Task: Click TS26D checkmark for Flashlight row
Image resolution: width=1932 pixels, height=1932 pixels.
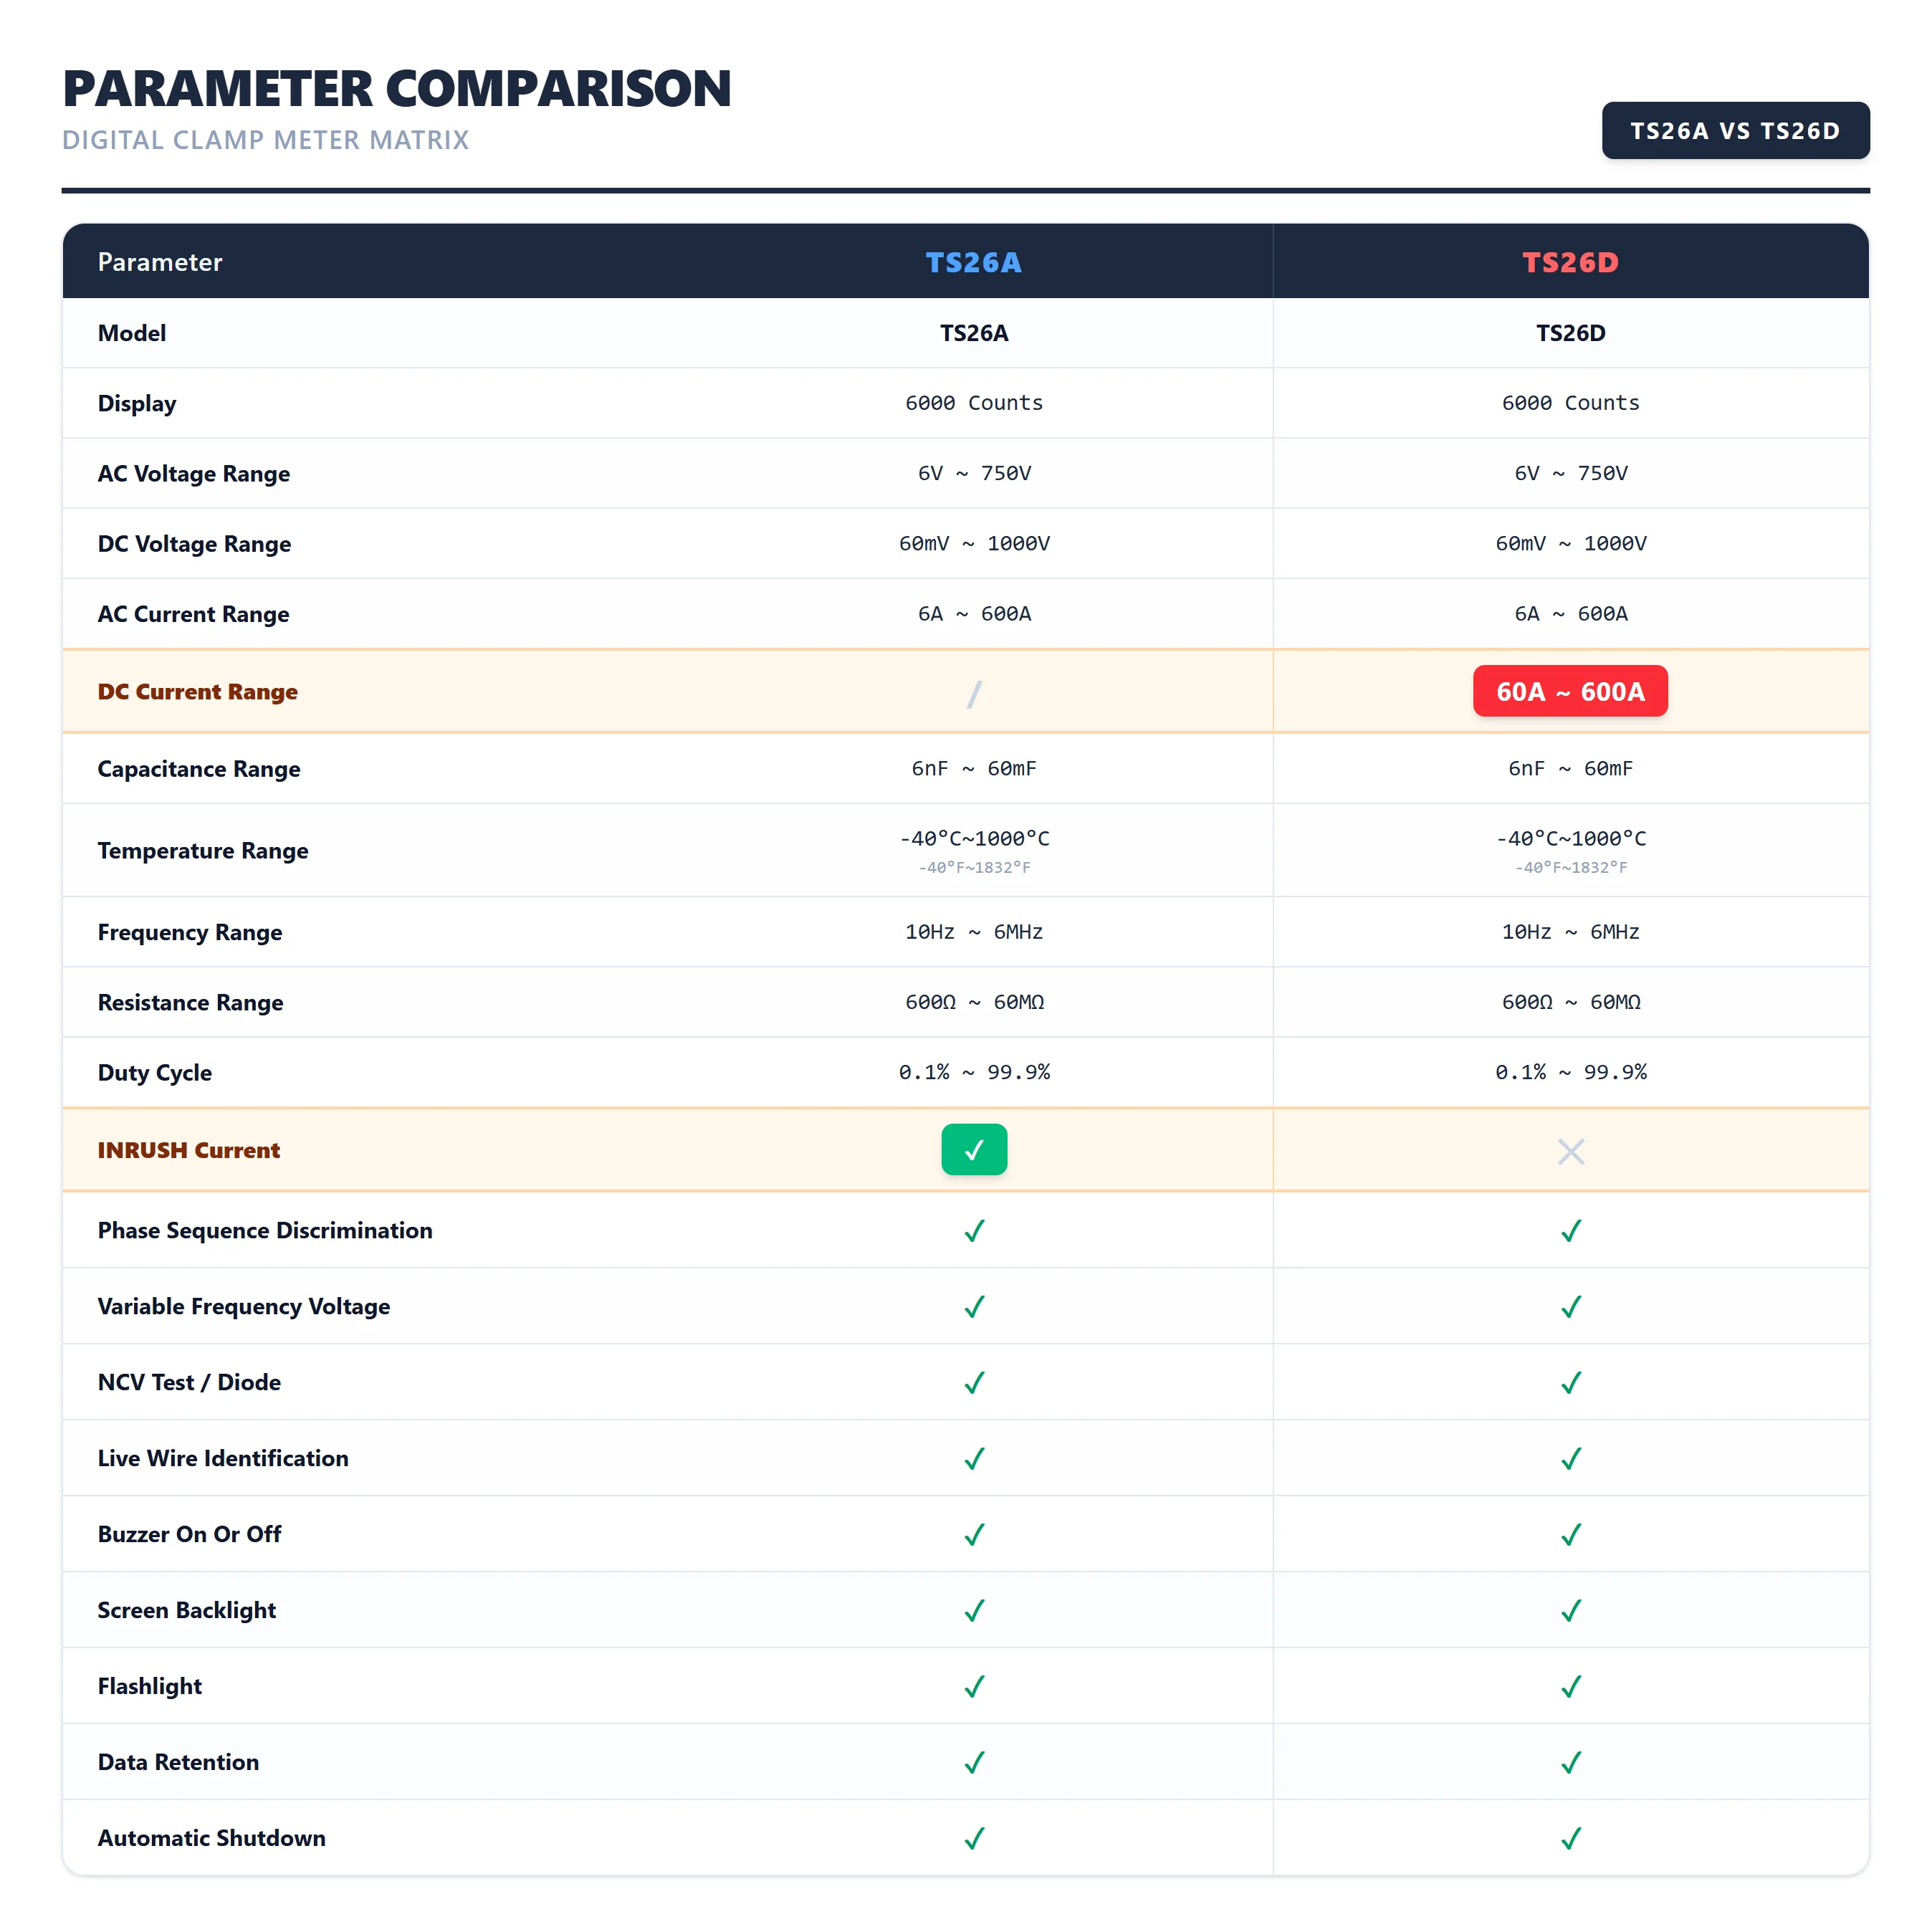Action: [1571, 1687]
